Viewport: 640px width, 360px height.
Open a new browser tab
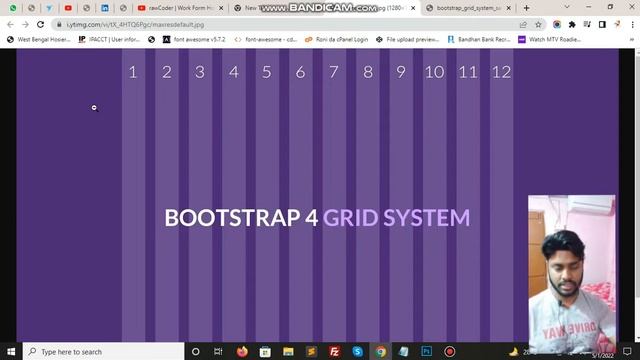tap(527, 8)
